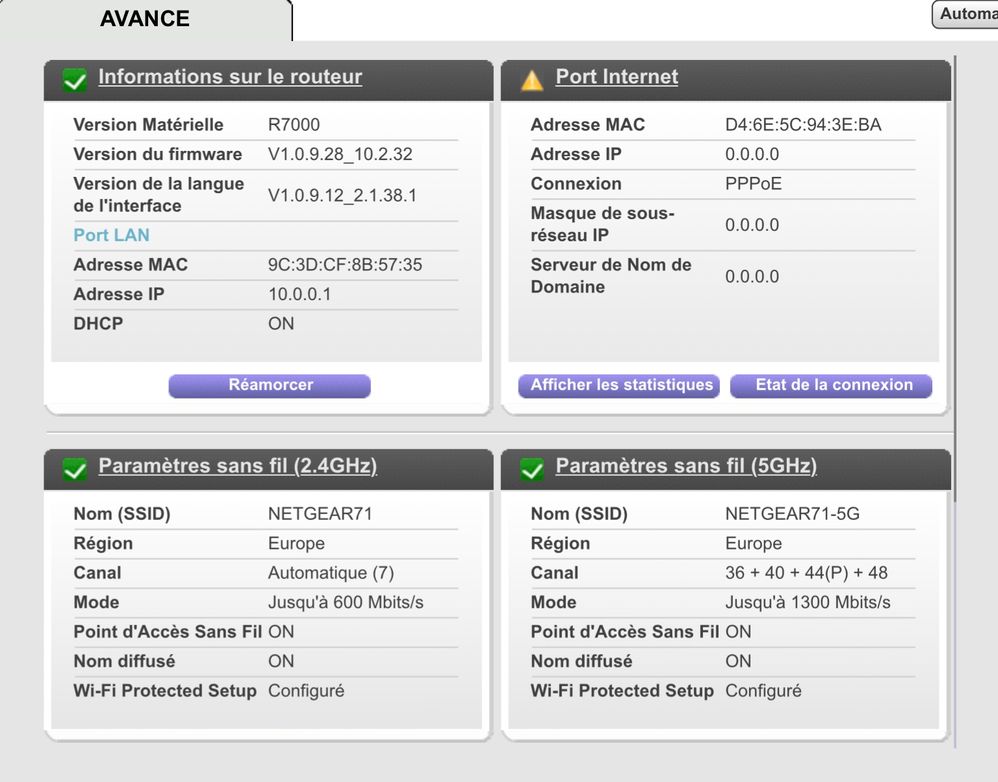998x782 pixels.
Task: Click Version du firmware label
Action: [x=157, y=155]
